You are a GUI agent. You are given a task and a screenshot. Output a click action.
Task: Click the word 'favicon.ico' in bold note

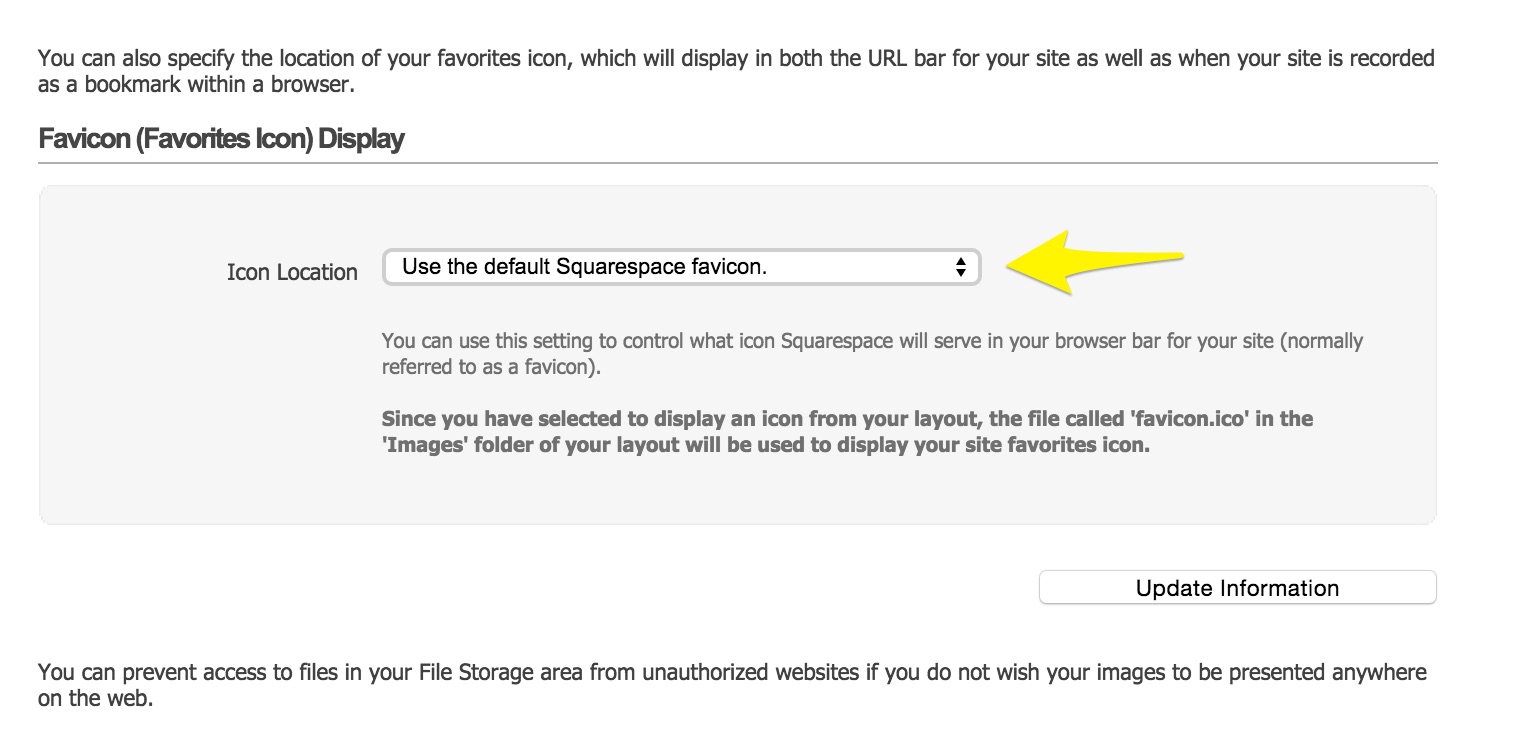coord(1193,418)
